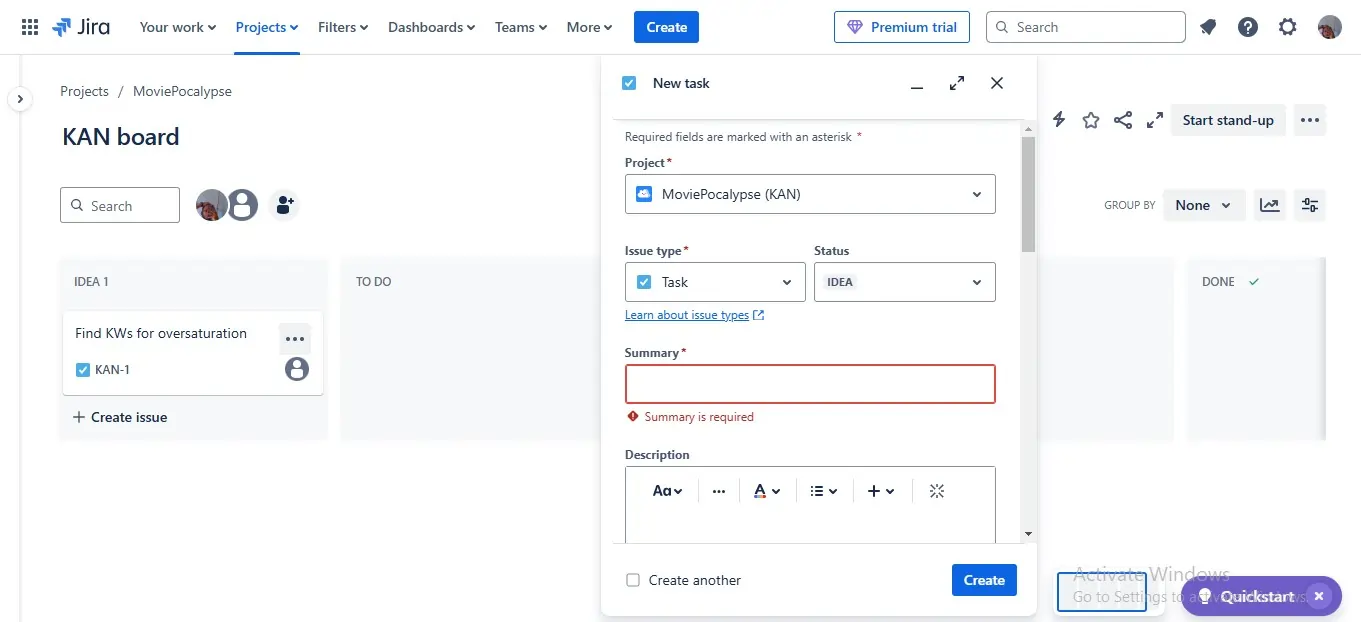
Task: Filter board by first assignee avatar
Action: (x=211, y=205)
